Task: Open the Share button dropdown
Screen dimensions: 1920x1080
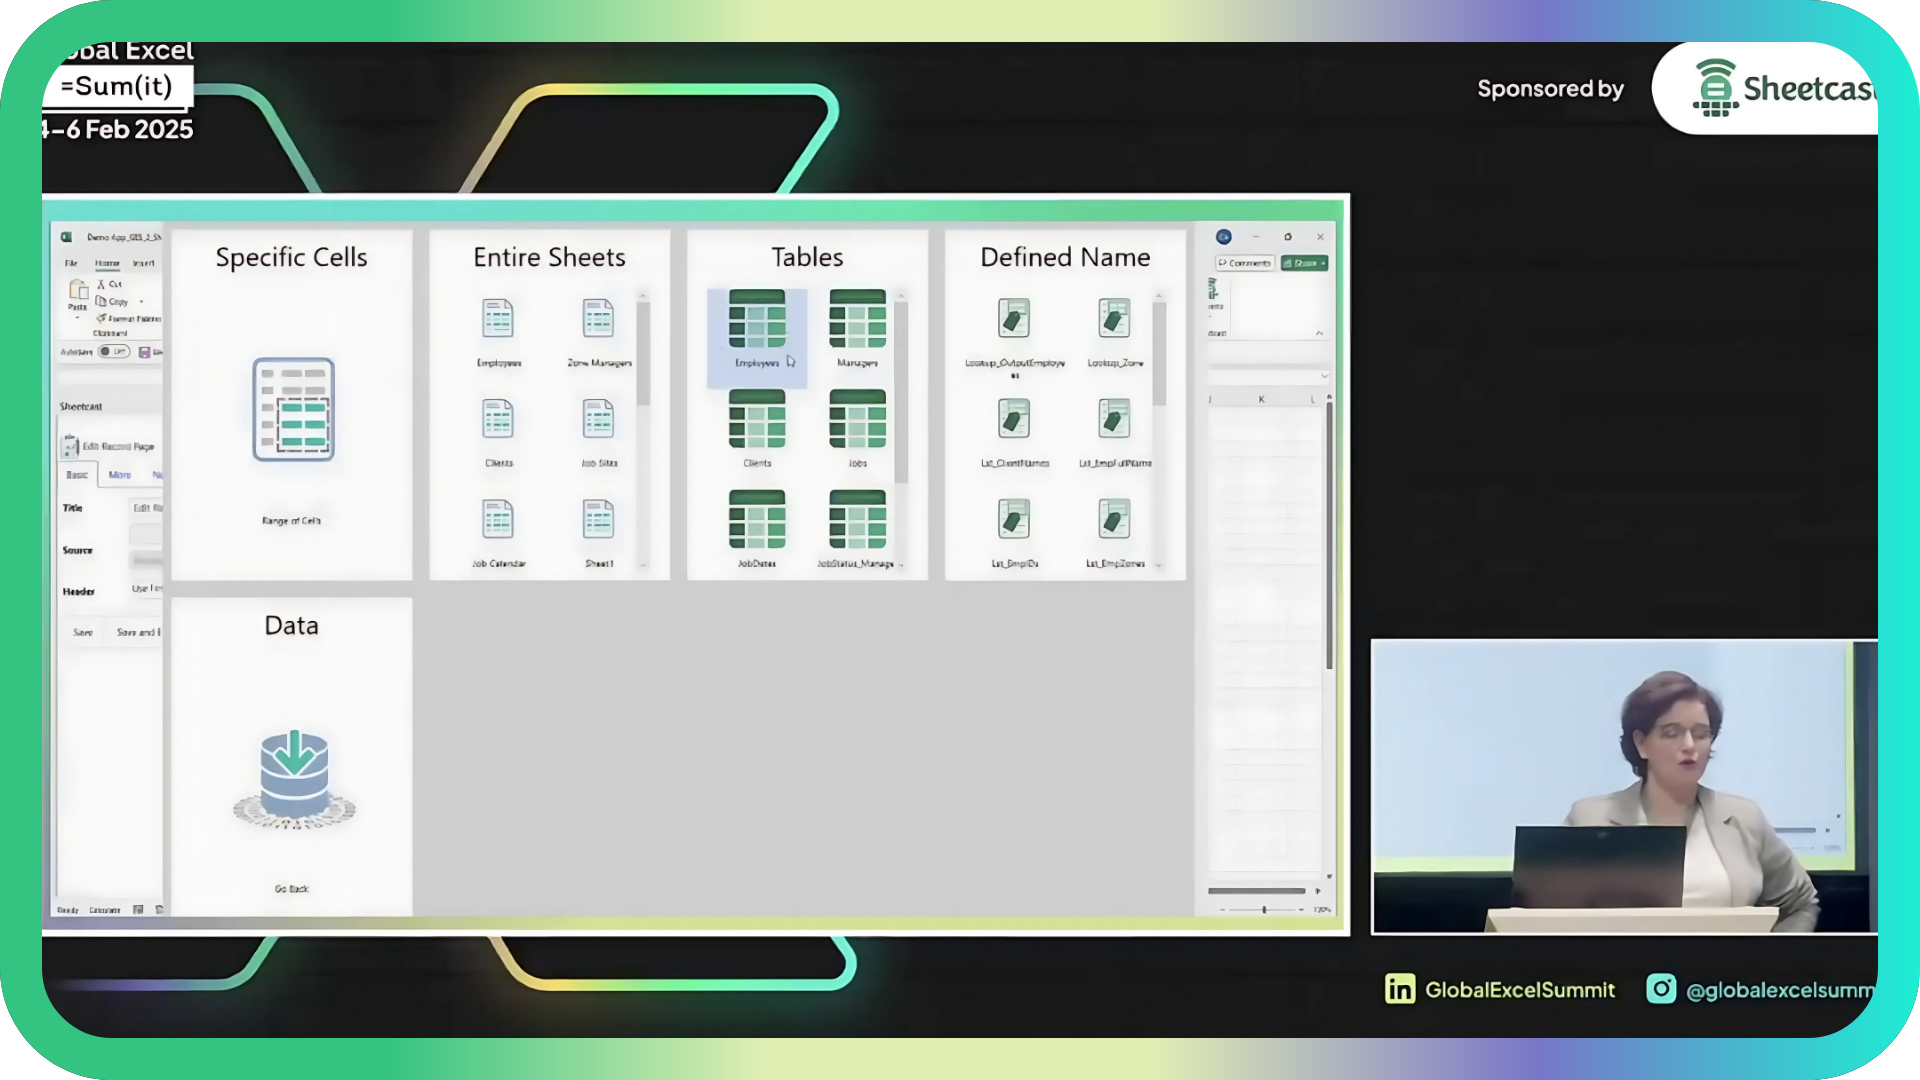Action: click(x=1323, y=263)
